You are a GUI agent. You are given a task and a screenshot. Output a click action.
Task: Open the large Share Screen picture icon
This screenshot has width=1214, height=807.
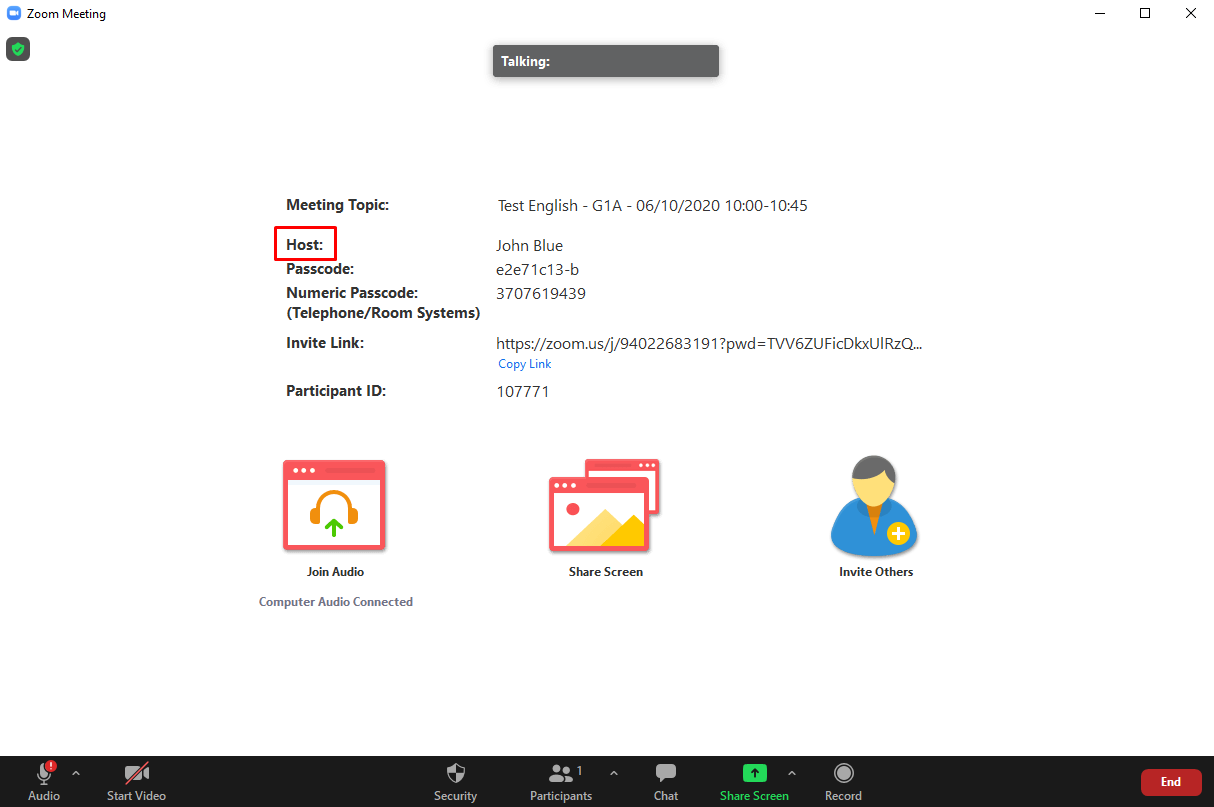(x=604, y=505)
